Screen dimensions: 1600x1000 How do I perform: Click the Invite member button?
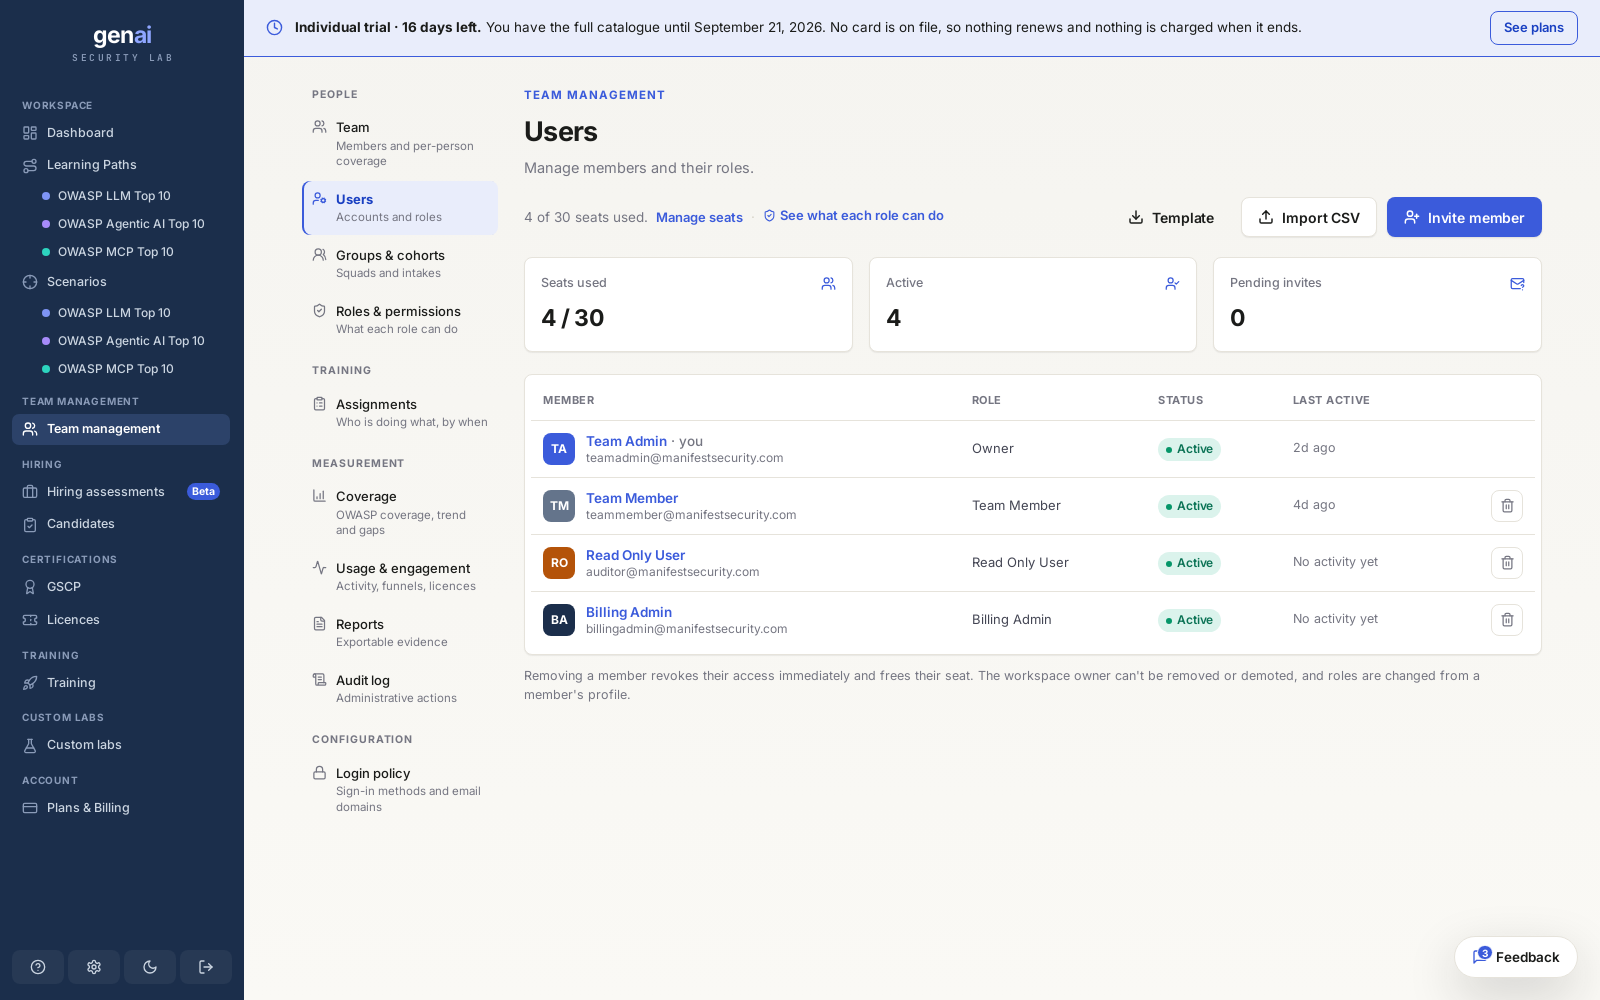pyautogui.click(x=1464, y=218)
